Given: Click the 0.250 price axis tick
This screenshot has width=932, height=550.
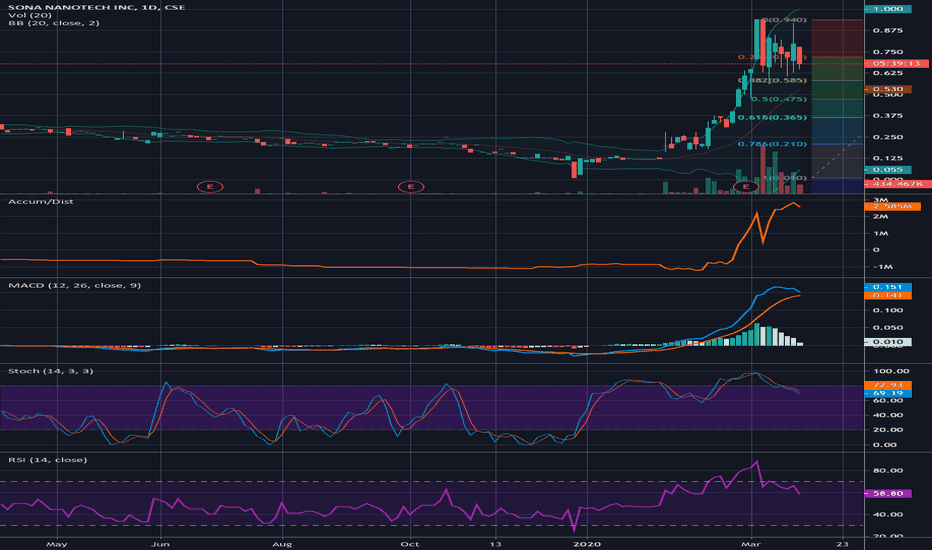Looking at the screenshot, I should click(887, 137).
